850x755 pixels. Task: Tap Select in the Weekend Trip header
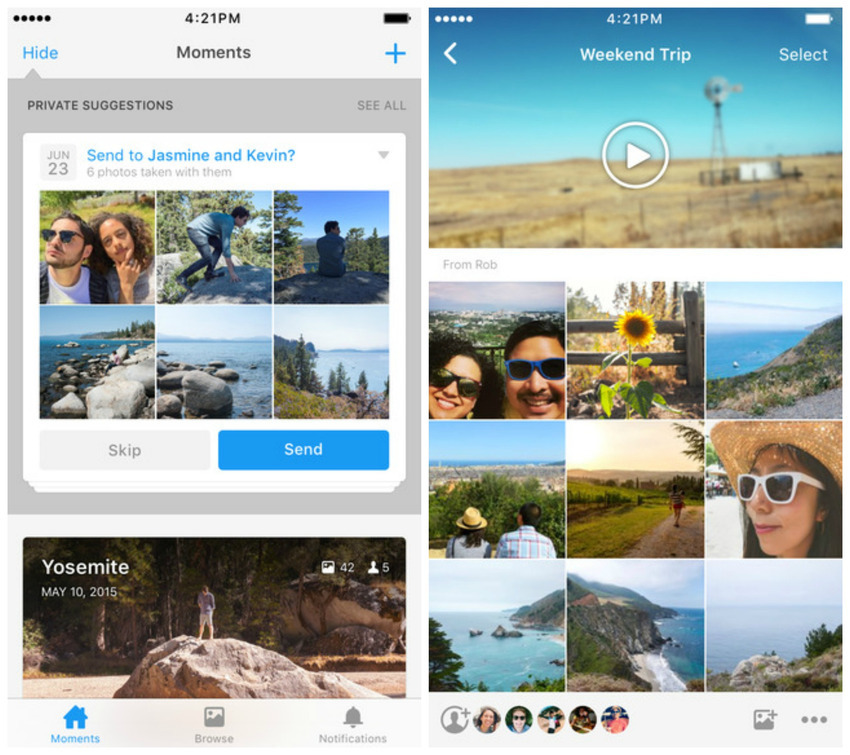(803, 55)
